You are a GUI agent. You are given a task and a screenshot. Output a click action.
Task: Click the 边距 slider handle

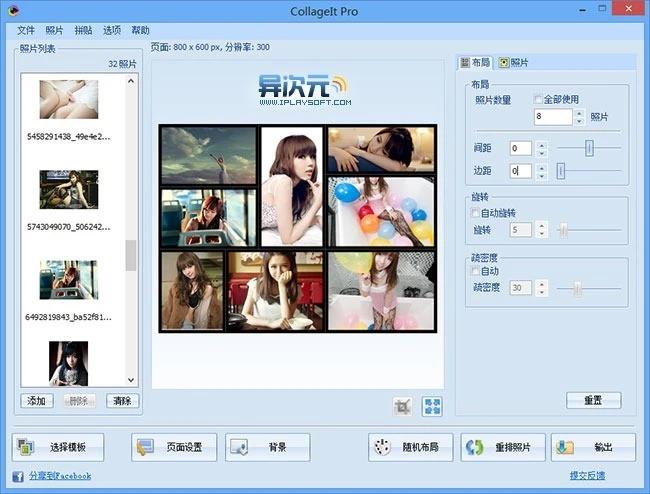pyautogui.click(x=560, y=171)
